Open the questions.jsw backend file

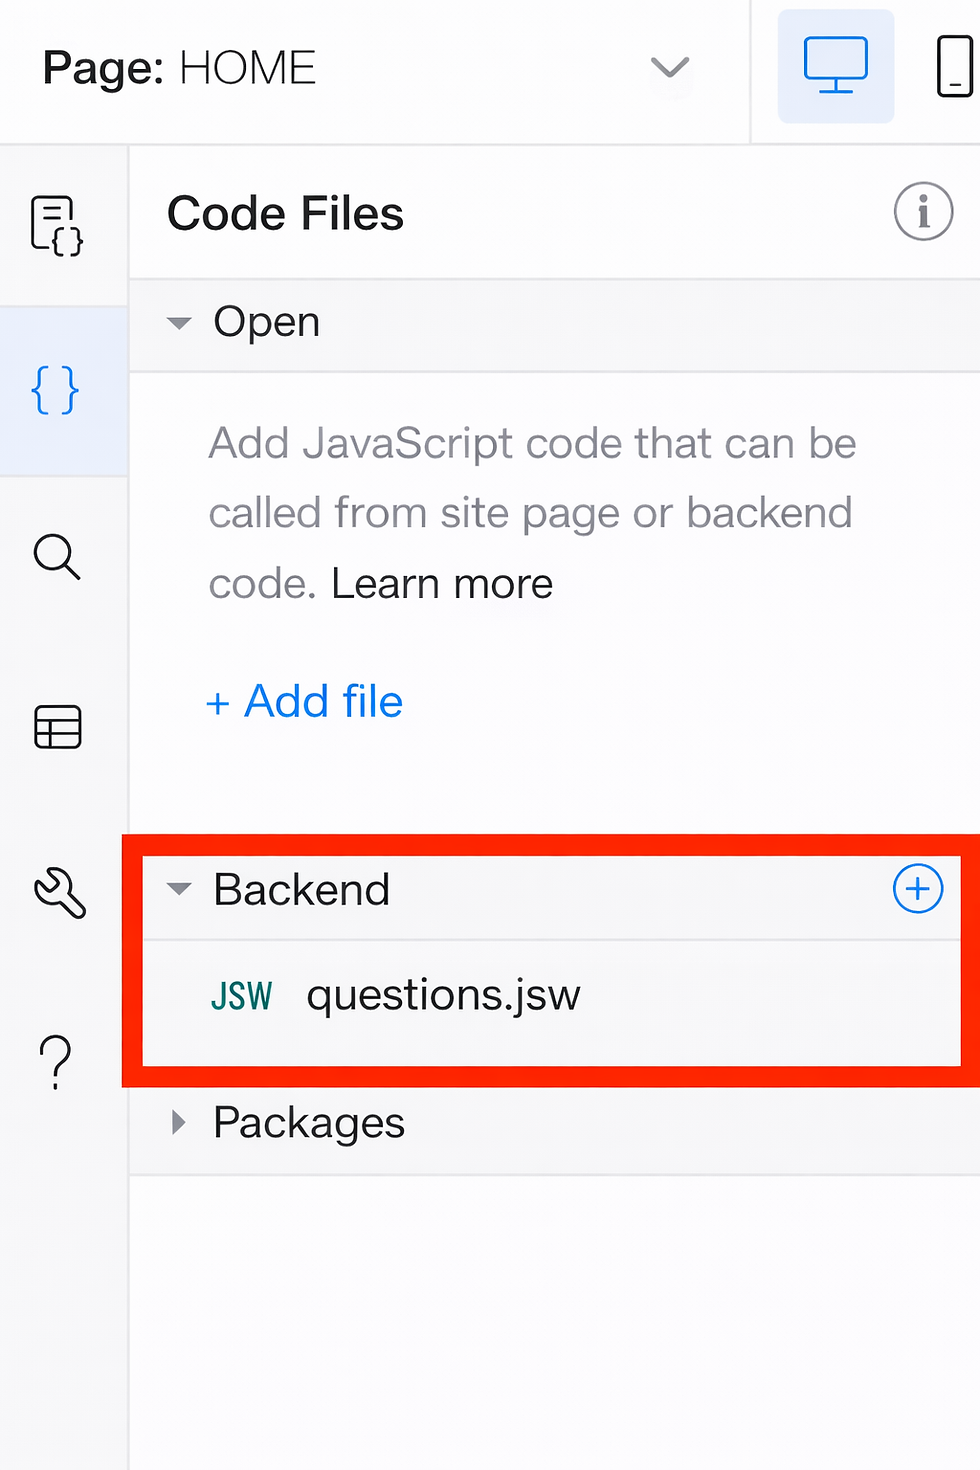[x=444, y=995]
